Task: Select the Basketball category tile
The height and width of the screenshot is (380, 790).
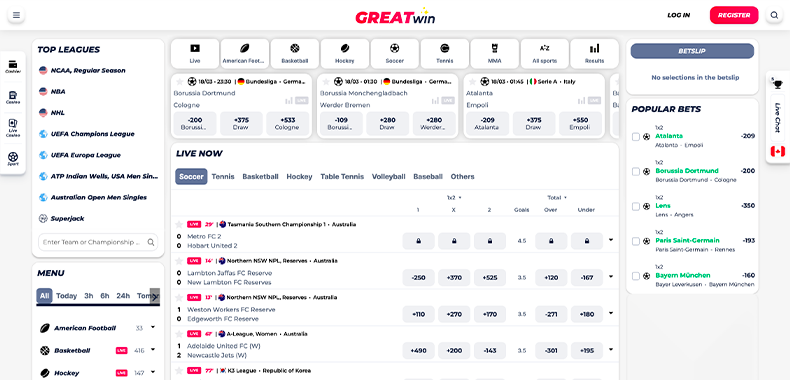Action: click(295, 53)
